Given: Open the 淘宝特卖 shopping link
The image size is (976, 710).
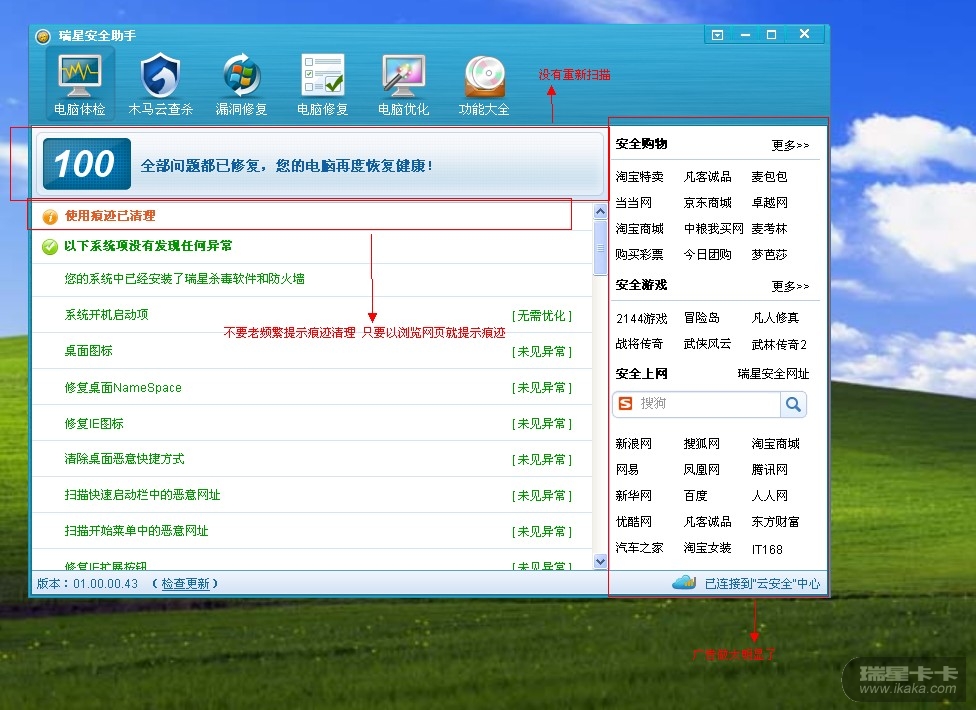Looking at the screenshot, I should click(639, 177).
